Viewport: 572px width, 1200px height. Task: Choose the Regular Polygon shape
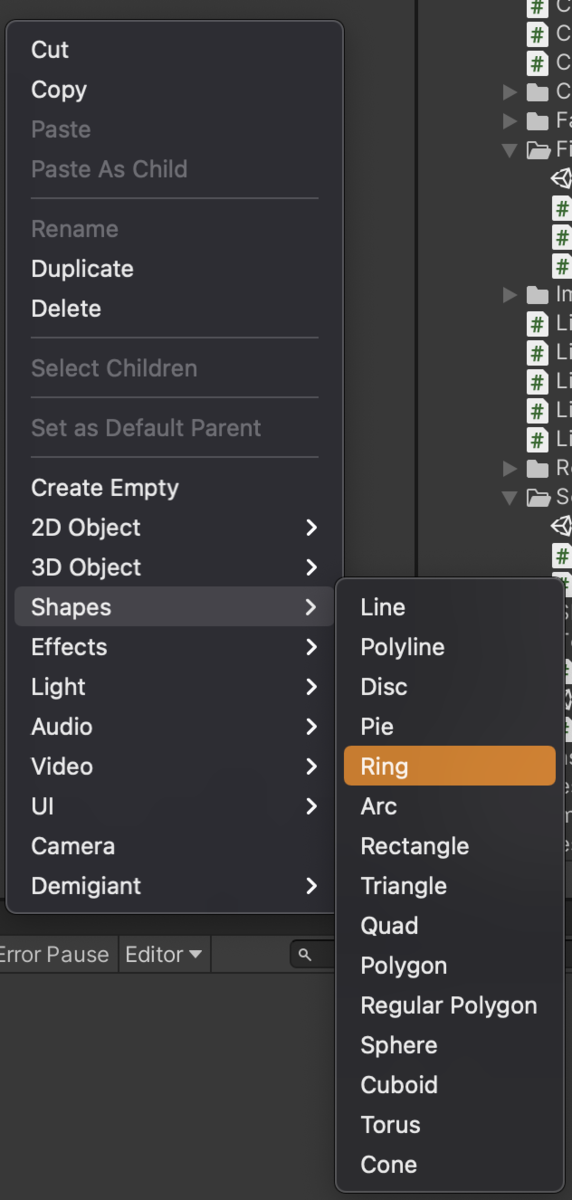(449, 1005)
